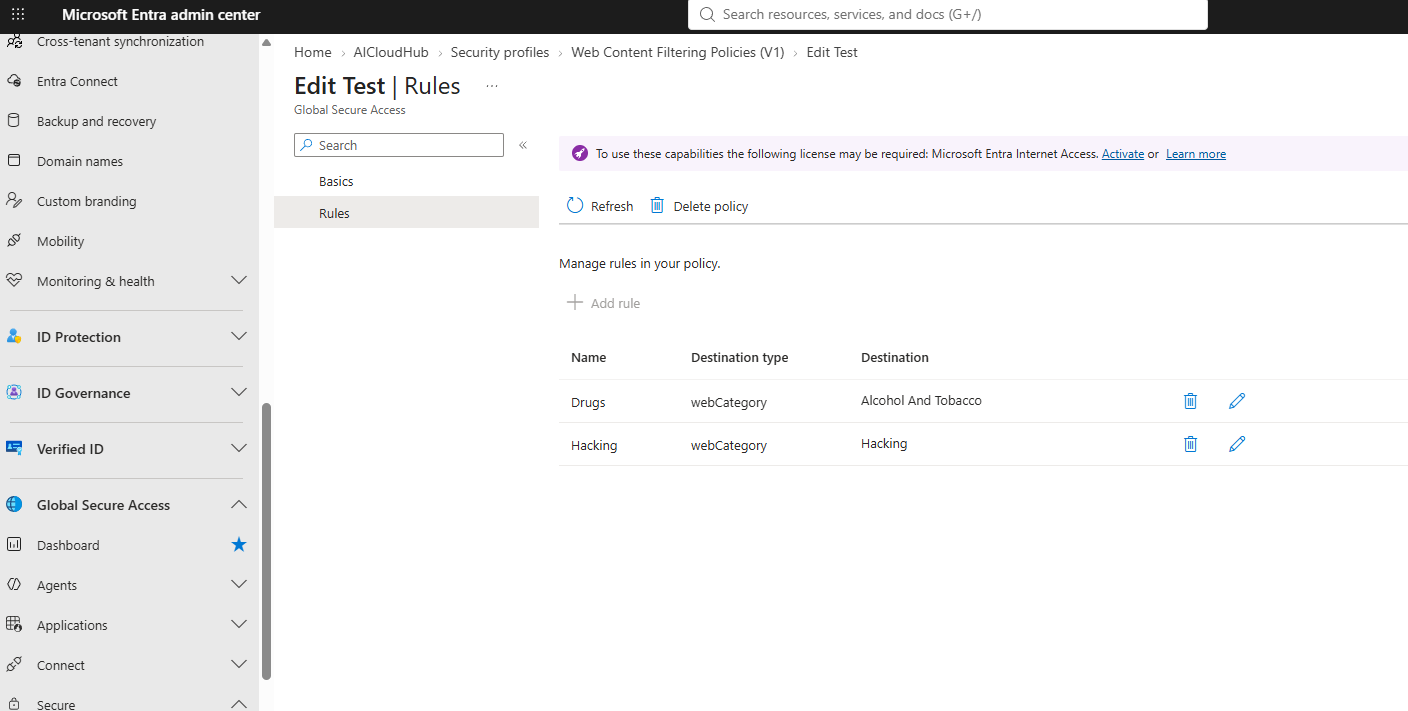Expand the ID Governance section

tap(239, 393)
